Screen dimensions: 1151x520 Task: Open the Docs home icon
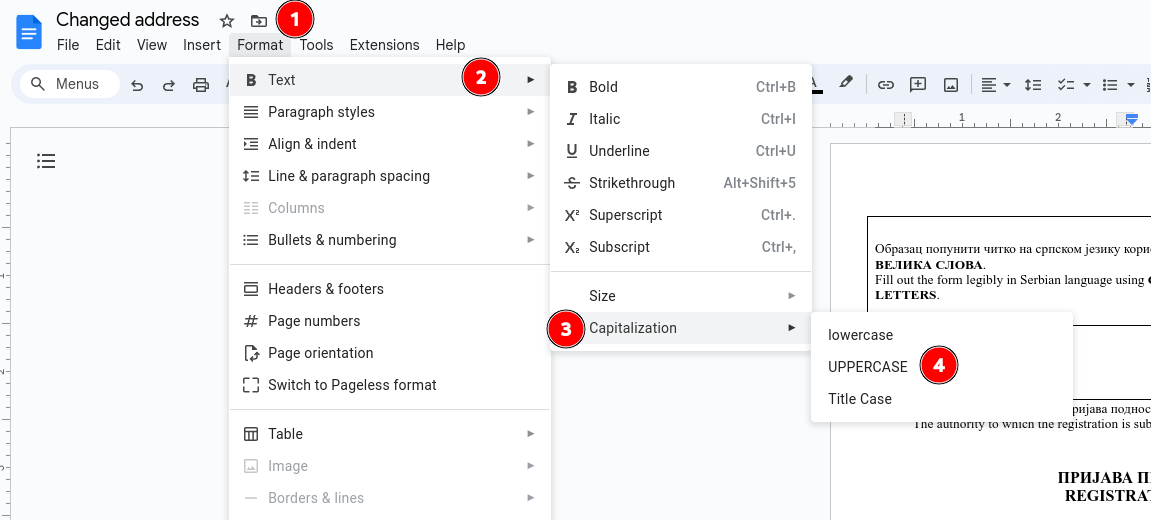(x=28, y=32)
